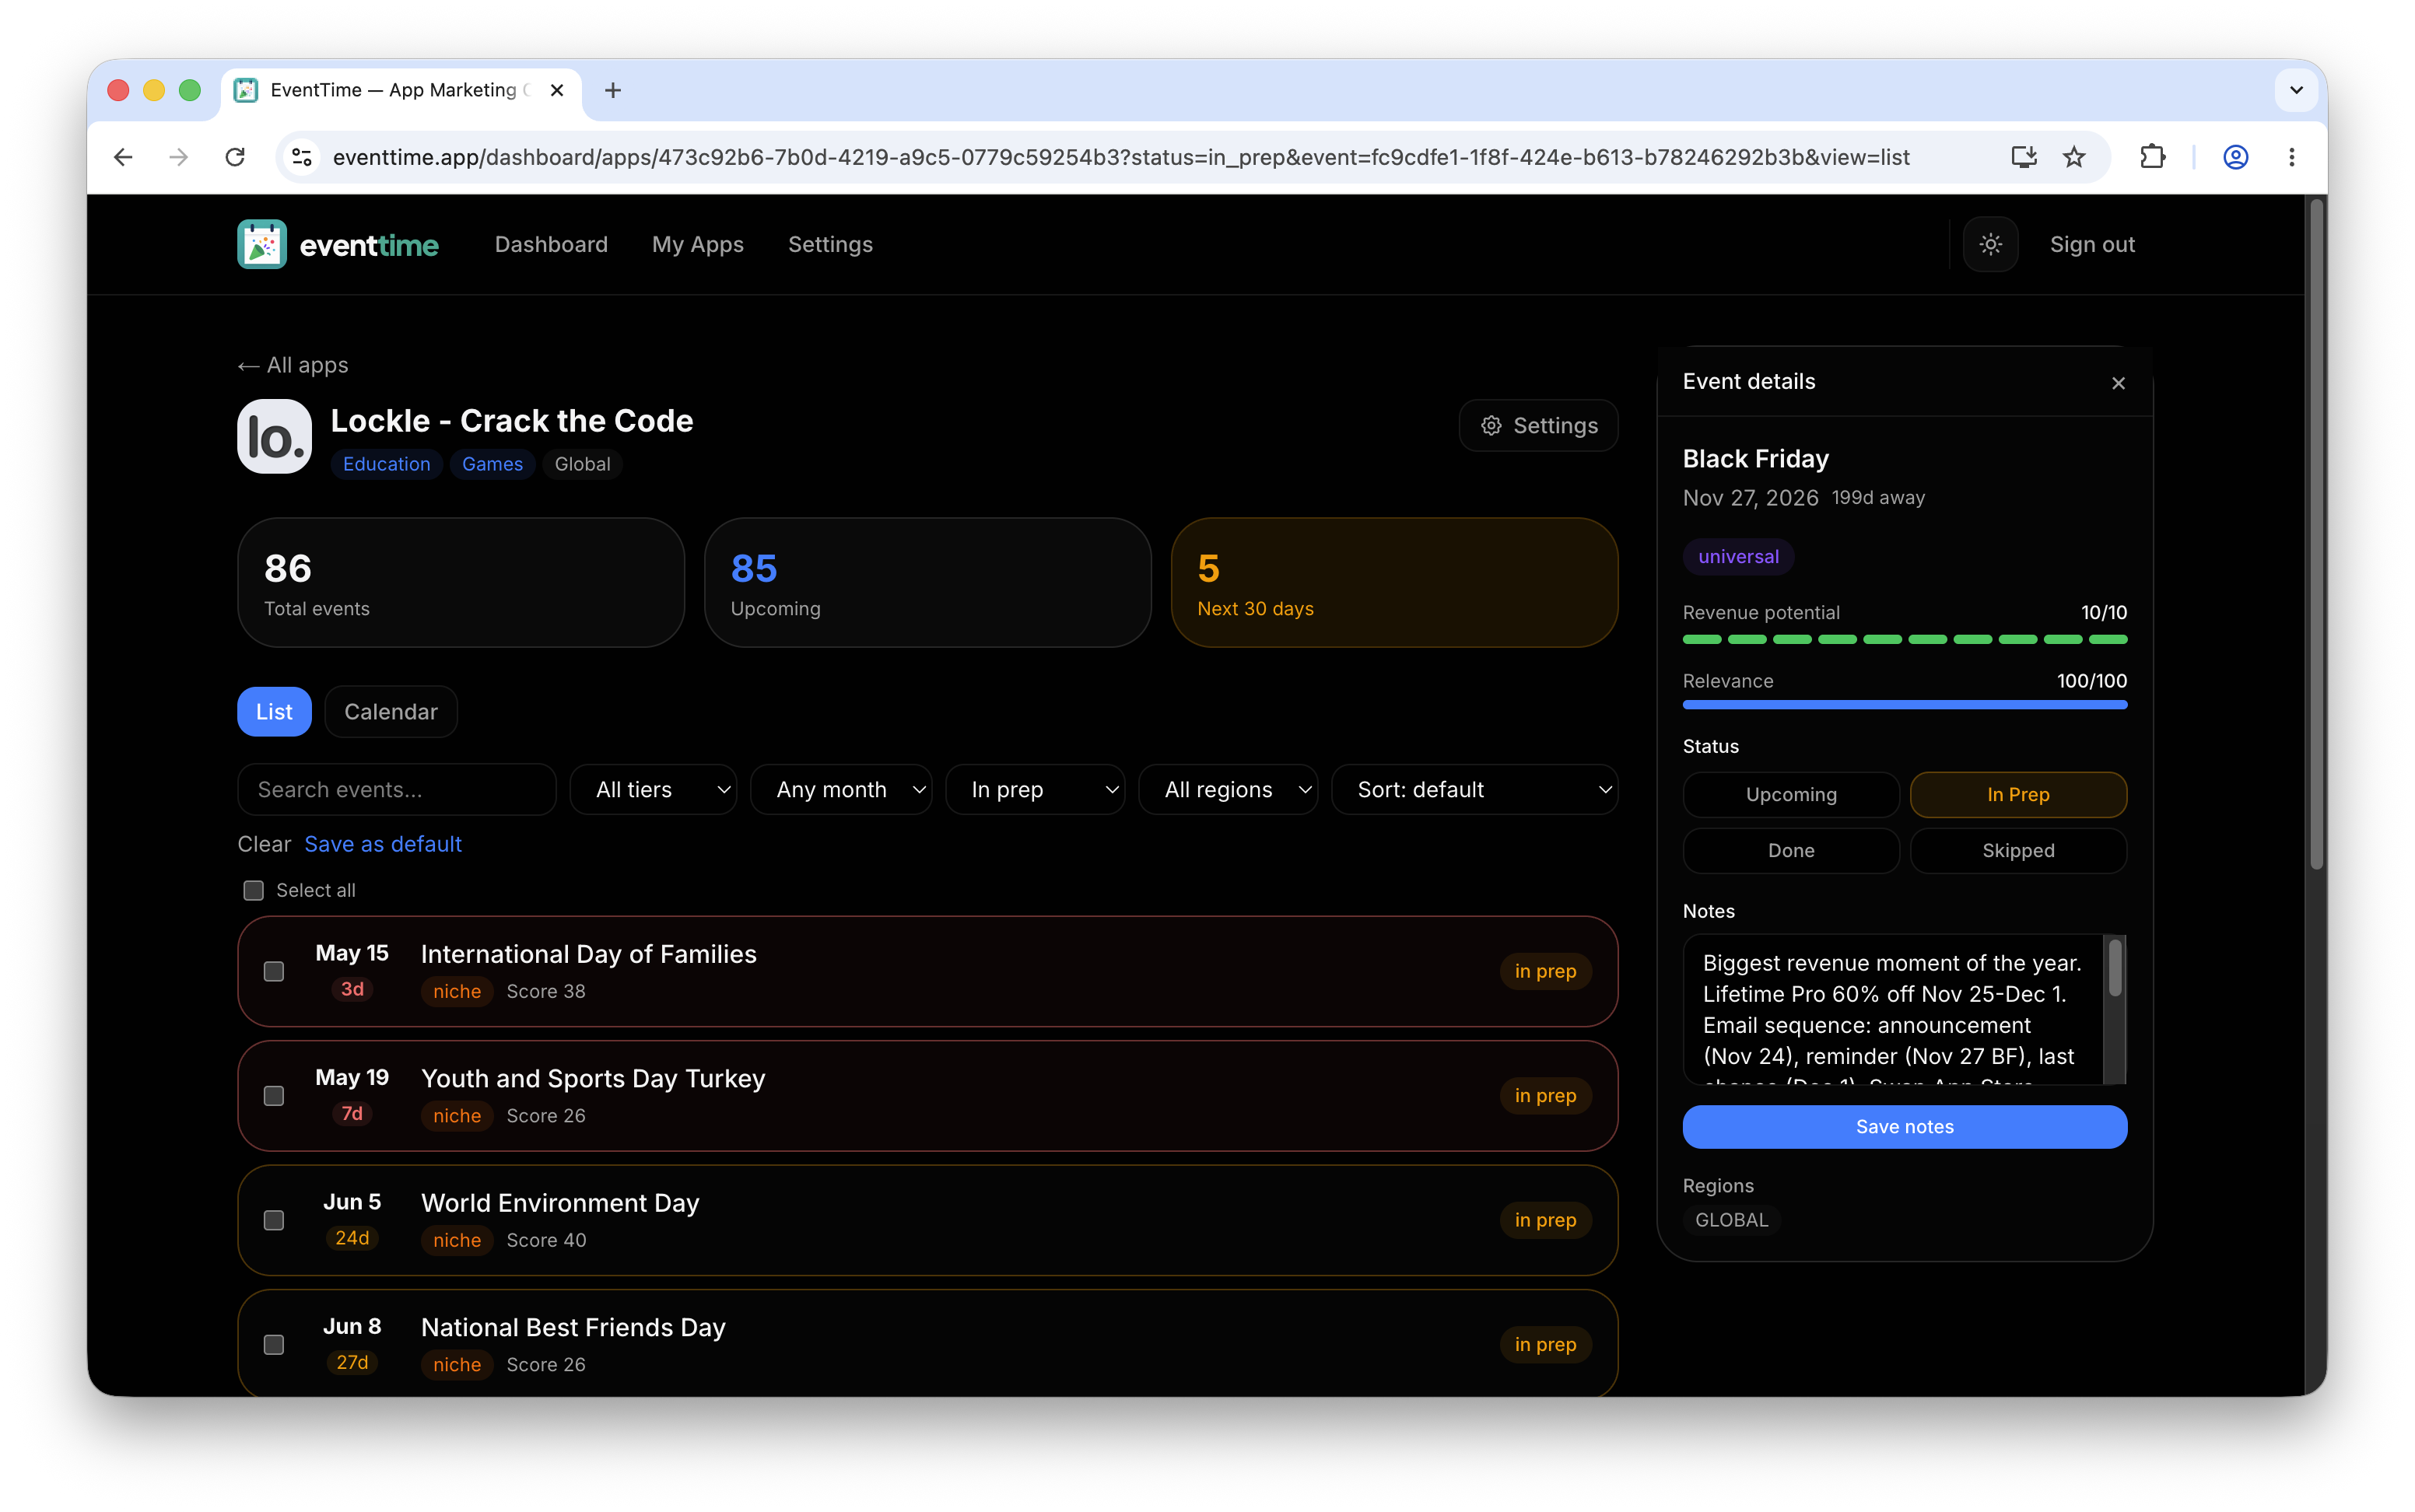Focus the Search events input field
Image resolution: width=2415 pixels, height=1512 pixels.
397,790
